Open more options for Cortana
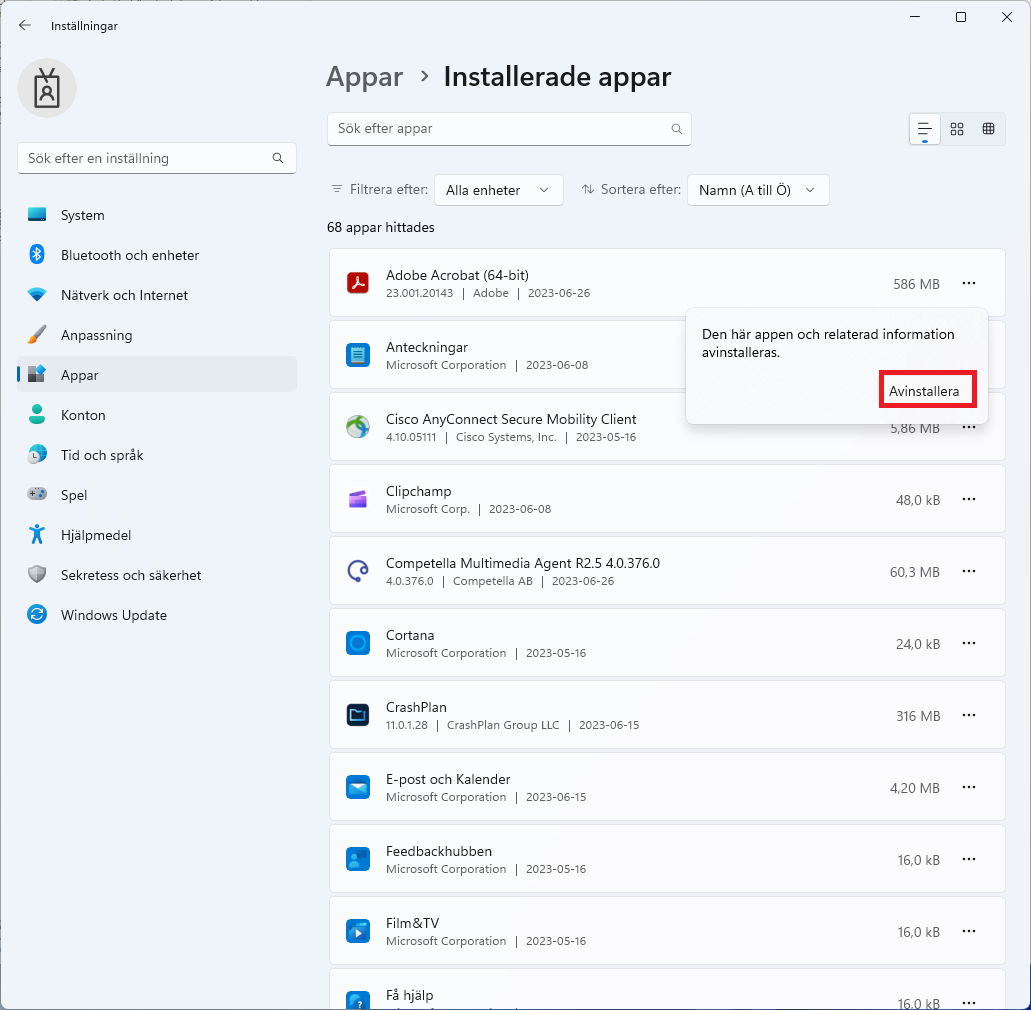Viewport: 1031px width, 1010px height. pos(969,643)
